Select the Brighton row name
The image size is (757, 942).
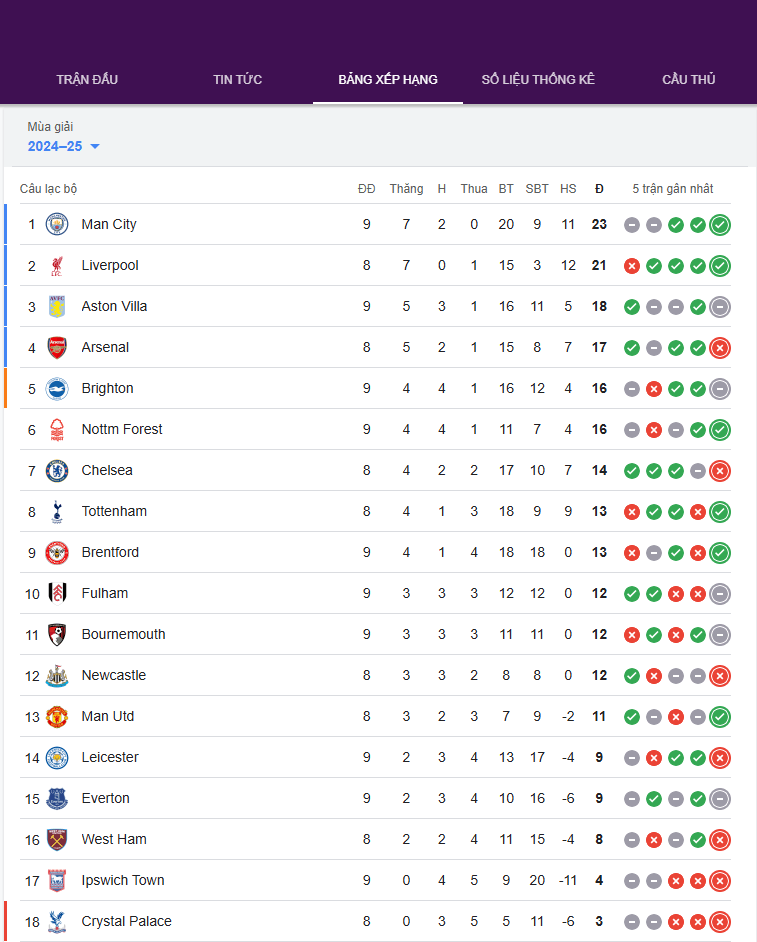pos(108,388)
